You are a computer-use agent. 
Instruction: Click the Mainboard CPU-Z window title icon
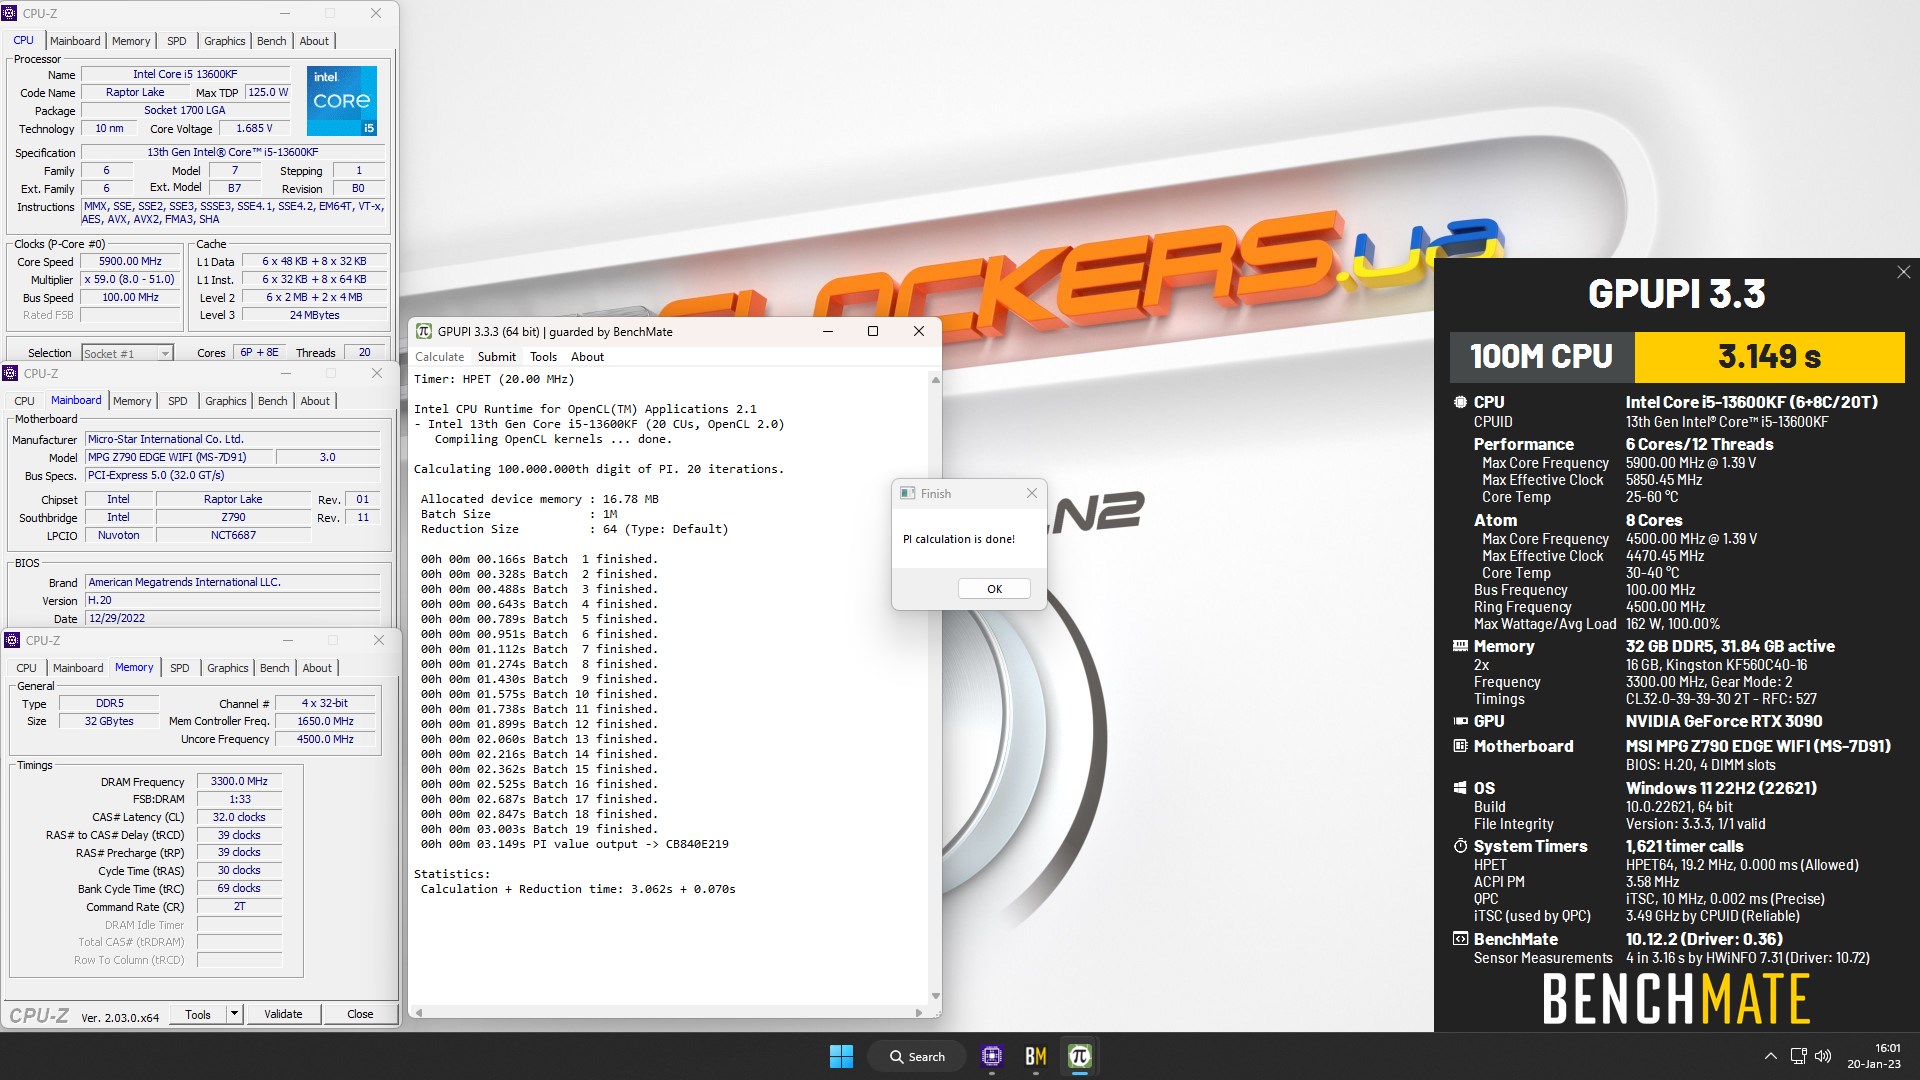point(10,373)
